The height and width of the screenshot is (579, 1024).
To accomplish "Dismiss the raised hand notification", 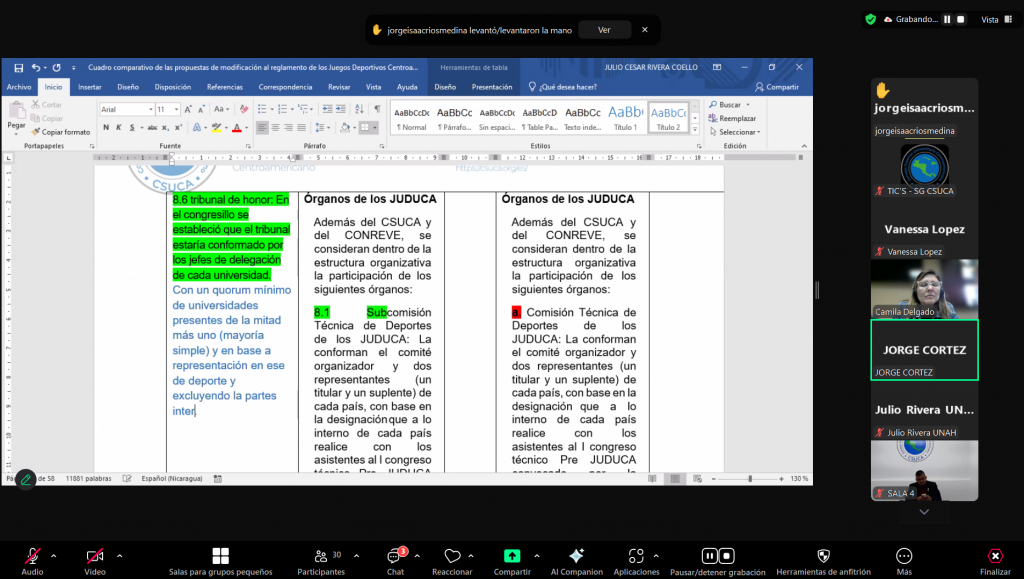I will click(645, 30).
